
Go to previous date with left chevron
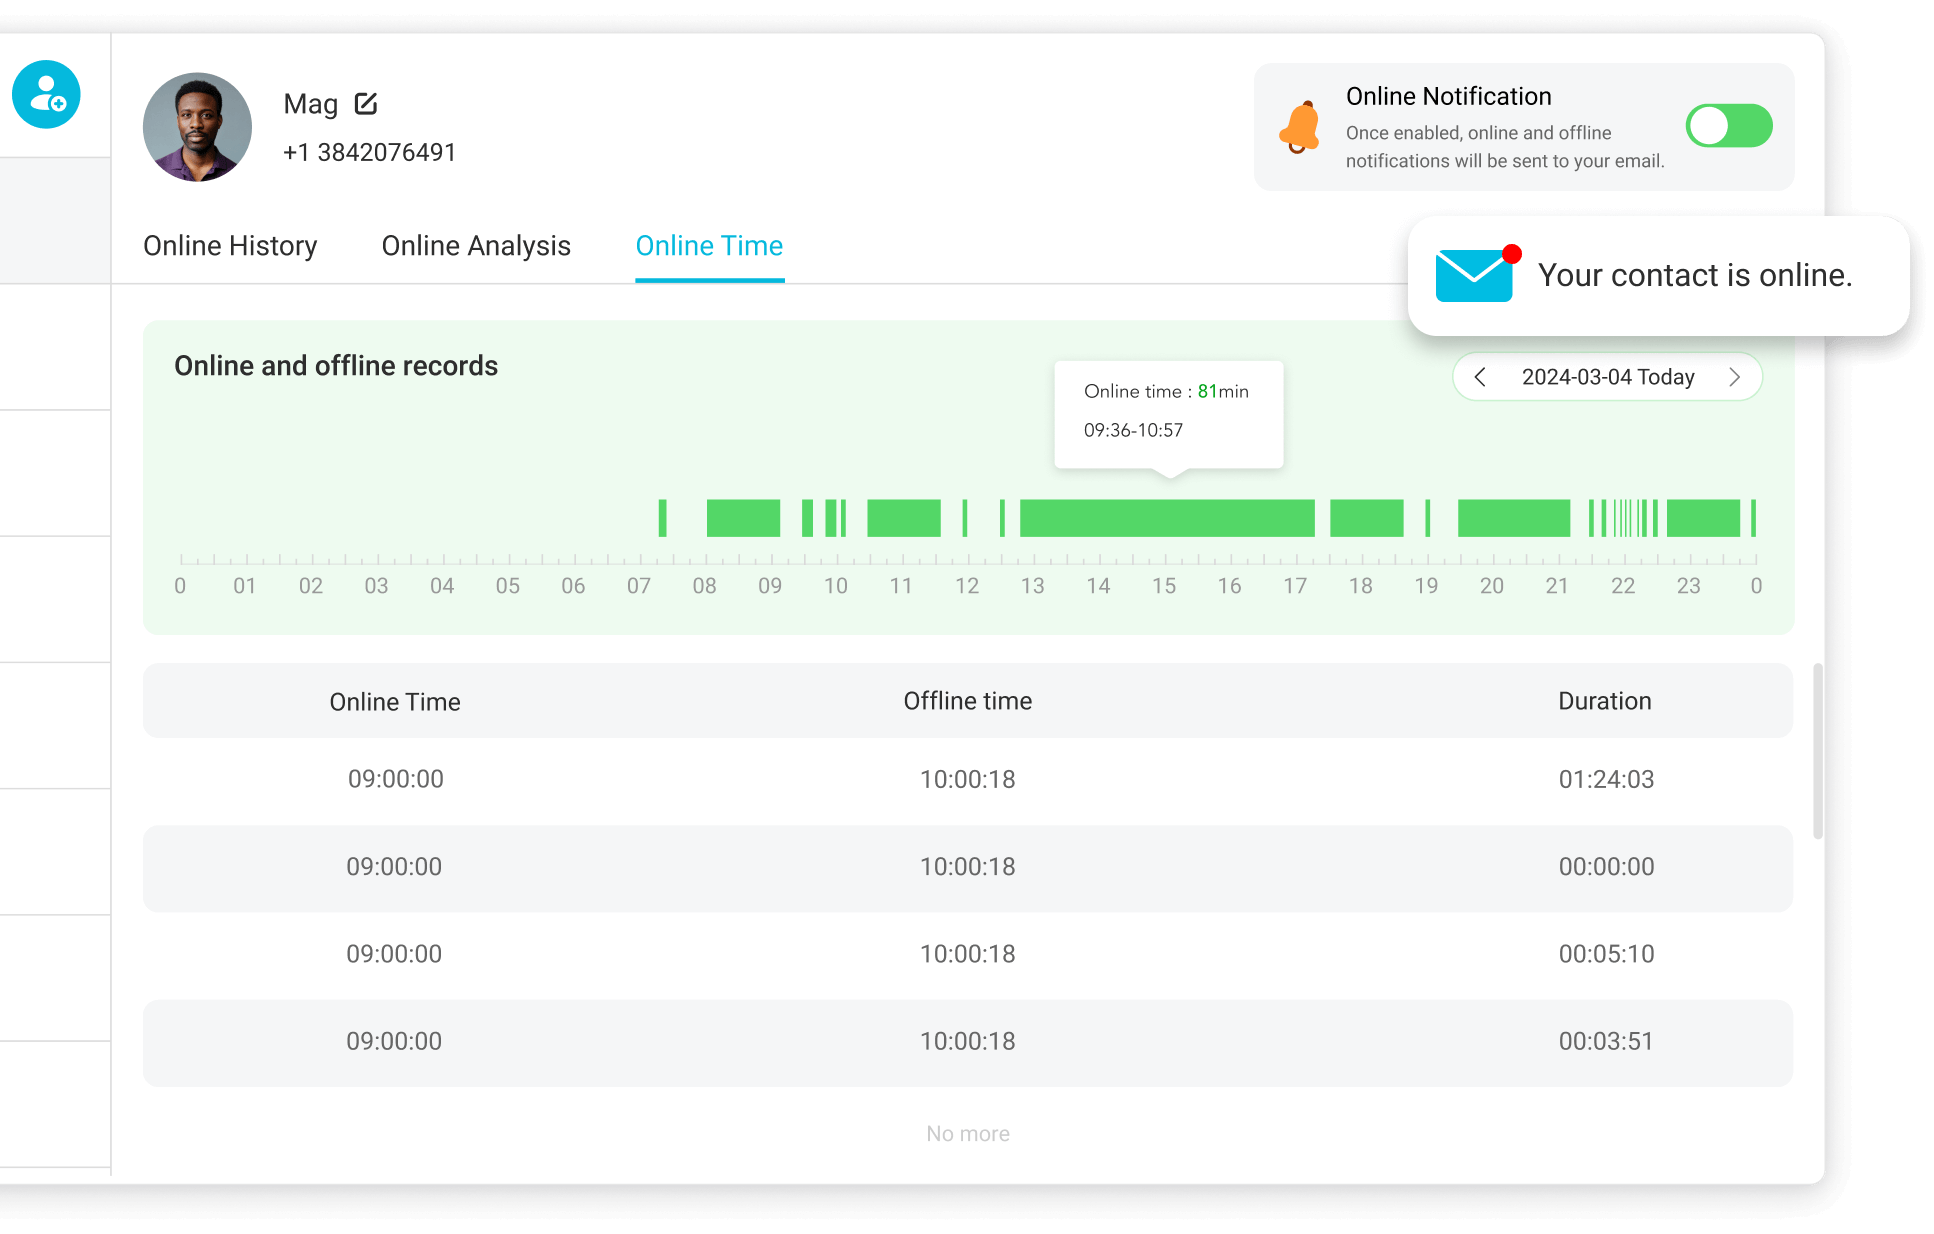pos(1480,377)
